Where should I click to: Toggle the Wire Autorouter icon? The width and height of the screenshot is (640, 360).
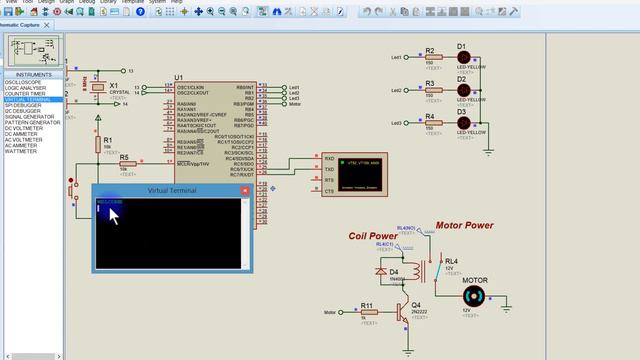(262, 12)
